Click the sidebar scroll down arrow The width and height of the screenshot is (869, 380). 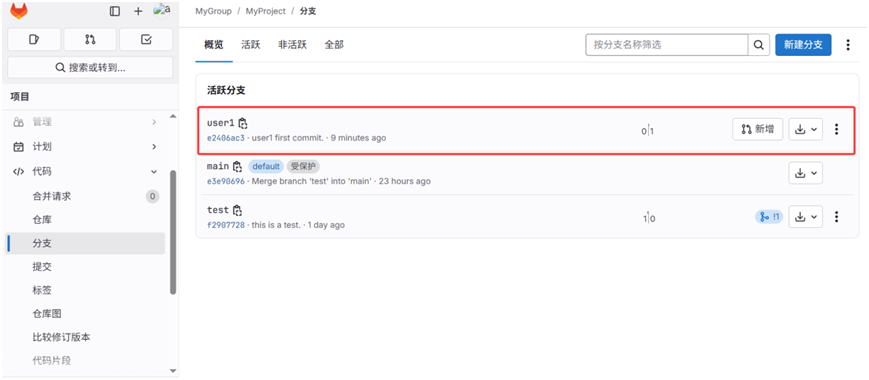pos(172,371)
